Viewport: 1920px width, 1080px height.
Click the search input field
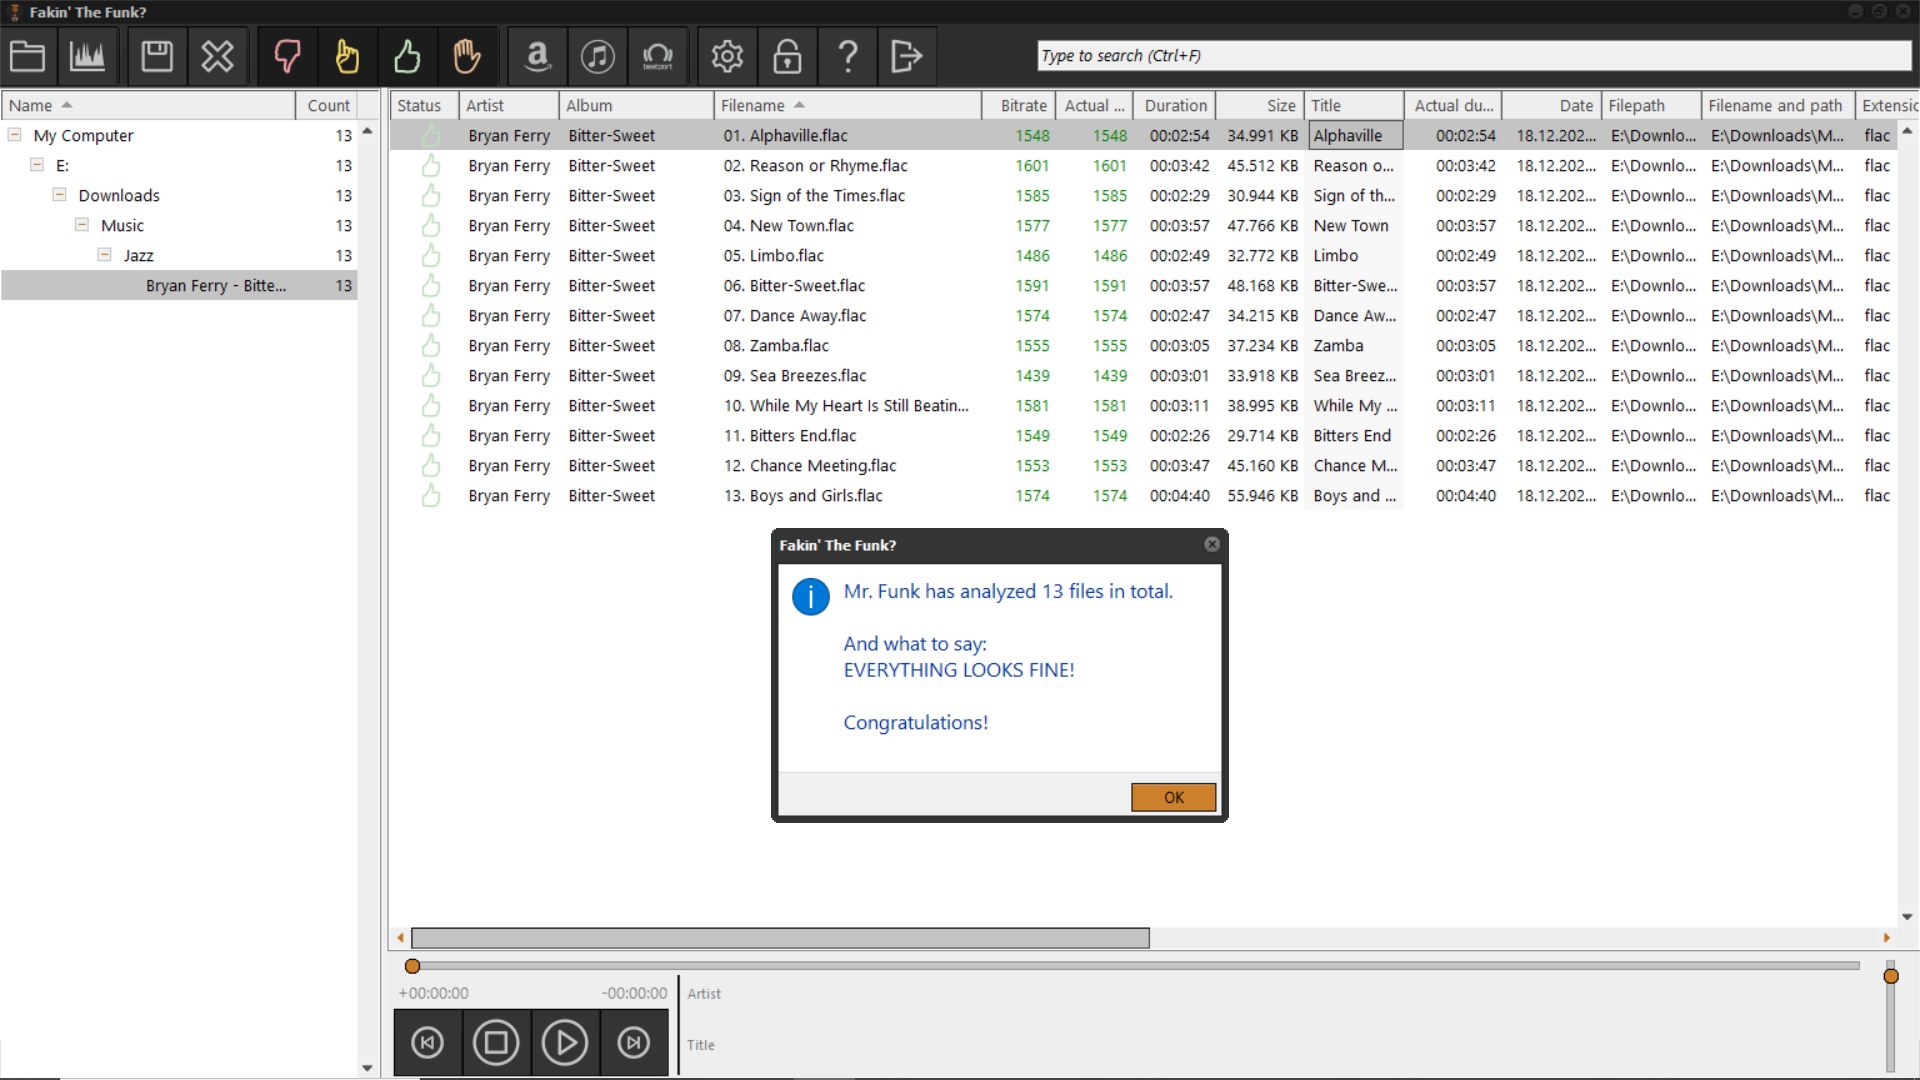click(x=1472, y=56)
